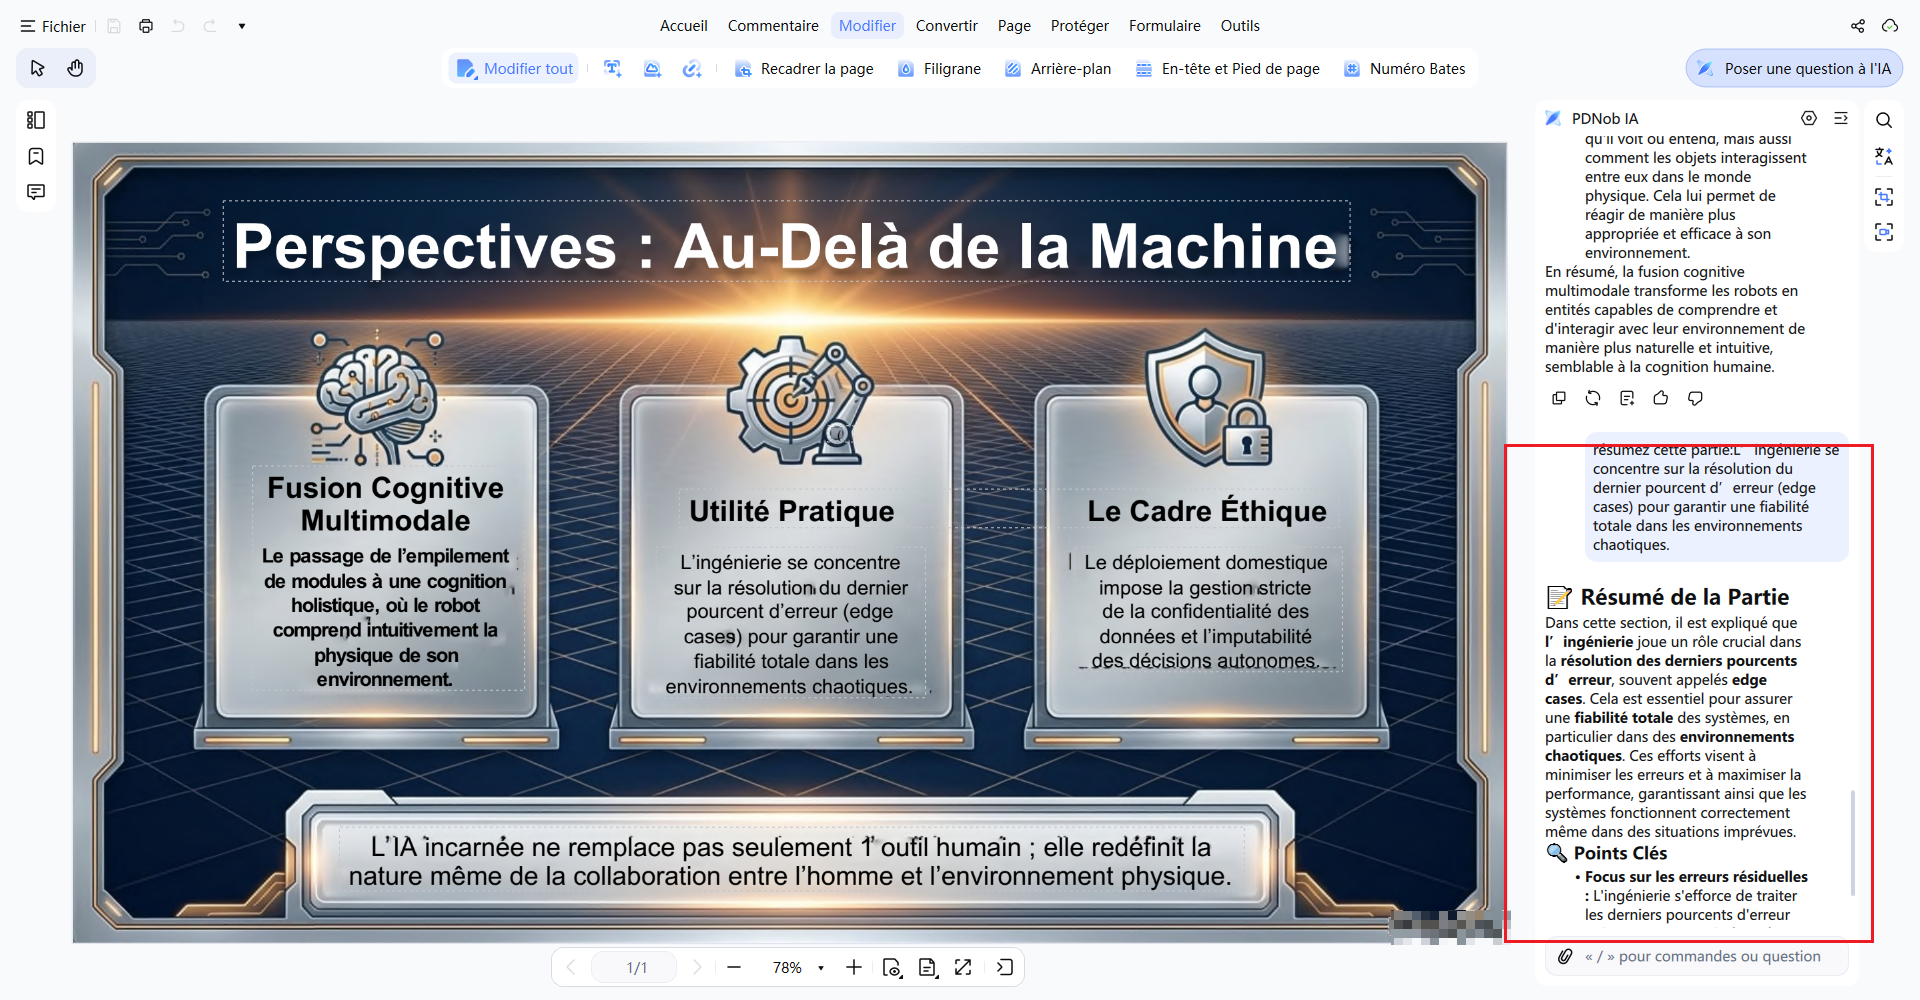Click the add text icon
Viewport: 1920px width, 1000px height.
click(x=613, y=69)
